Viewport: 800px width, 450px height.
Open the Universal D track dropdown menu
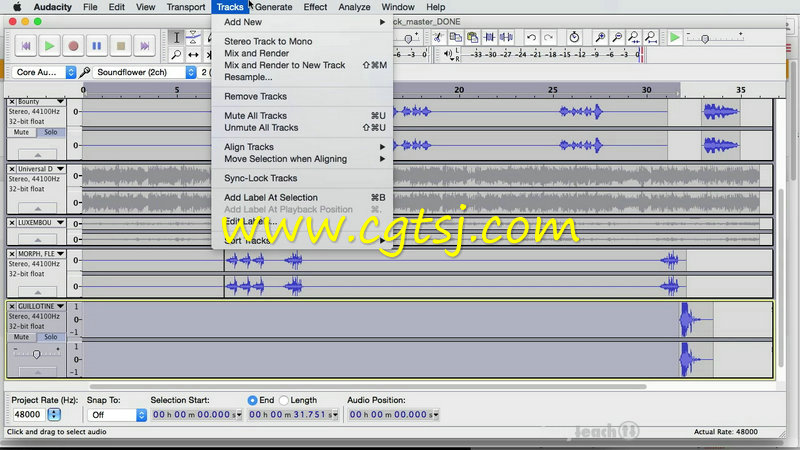pyautogui.click(x=60, y=169)
